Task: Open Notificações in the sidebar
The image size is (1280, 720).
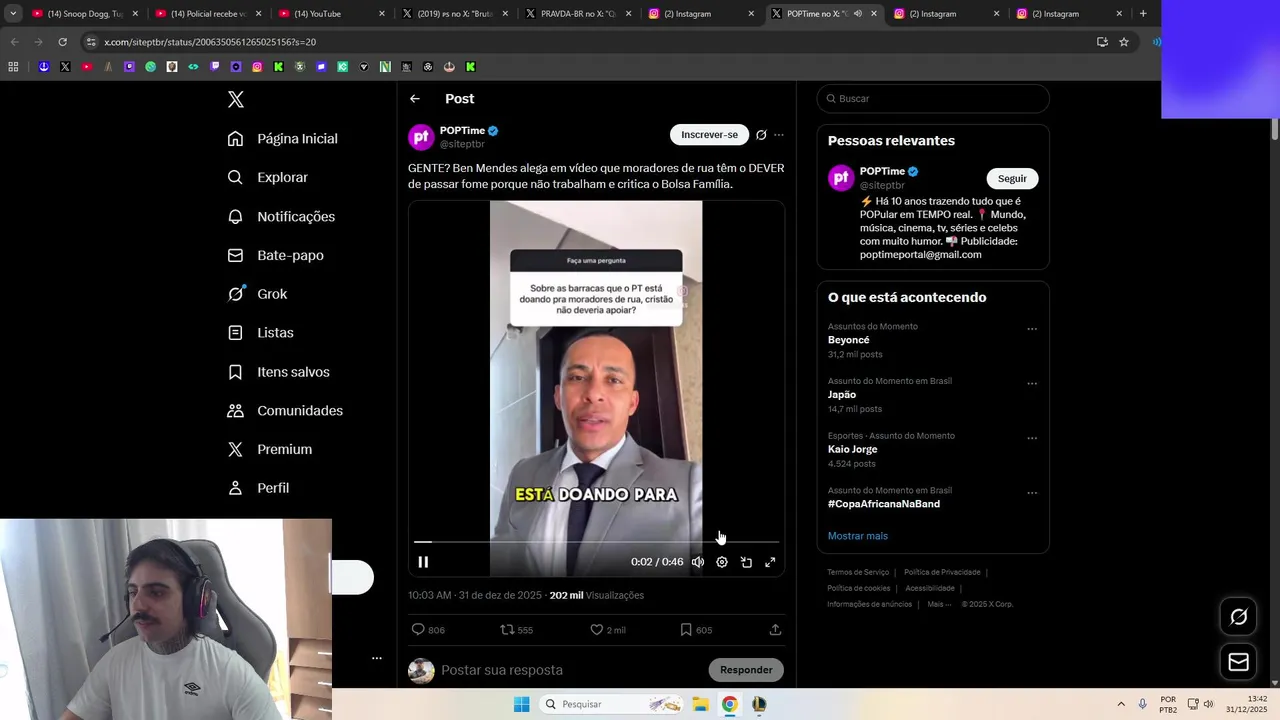Action: (281, 216)
